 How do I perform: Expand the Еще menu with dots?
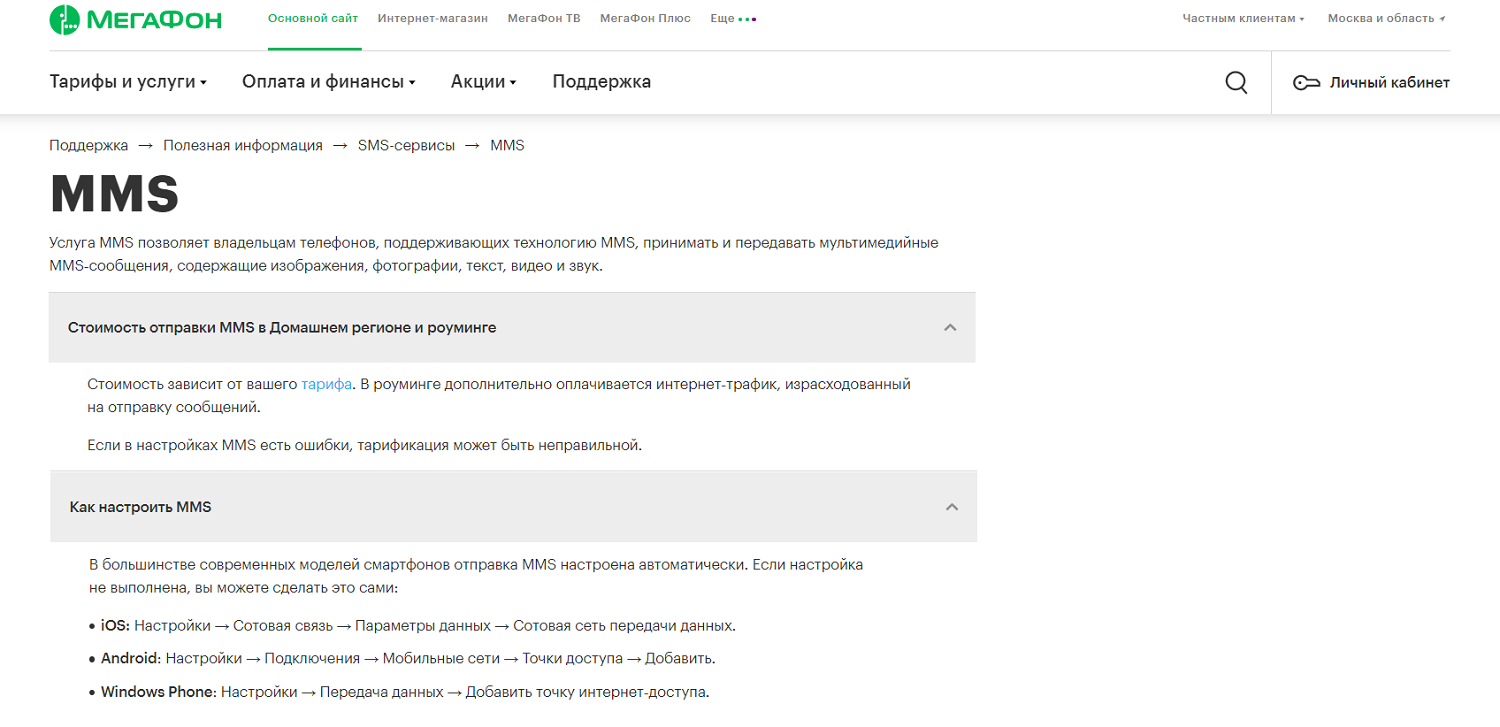(x=733, y=18)
